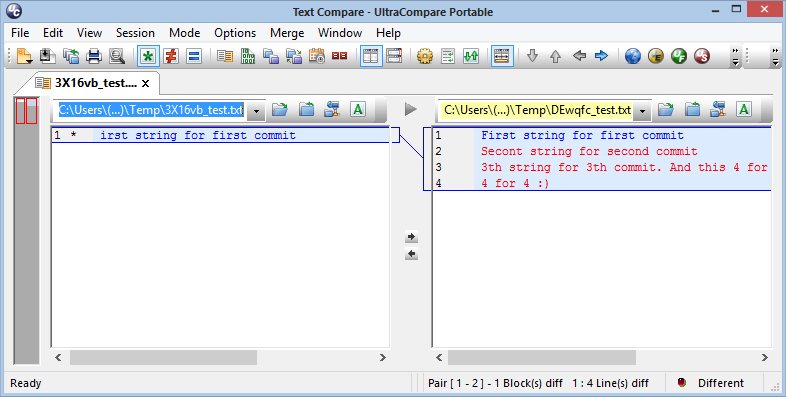Launch UltraSentry from red round icon
This screenshot has width=786, height=397.
pos(702,56)
